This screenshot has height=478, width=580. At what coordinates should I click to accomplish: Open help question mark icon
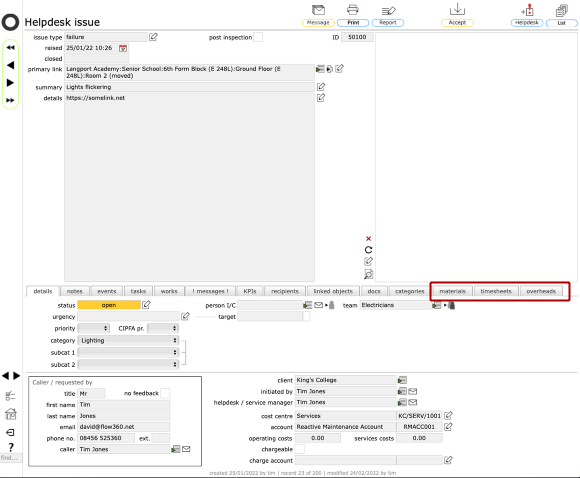click(11, 447)
